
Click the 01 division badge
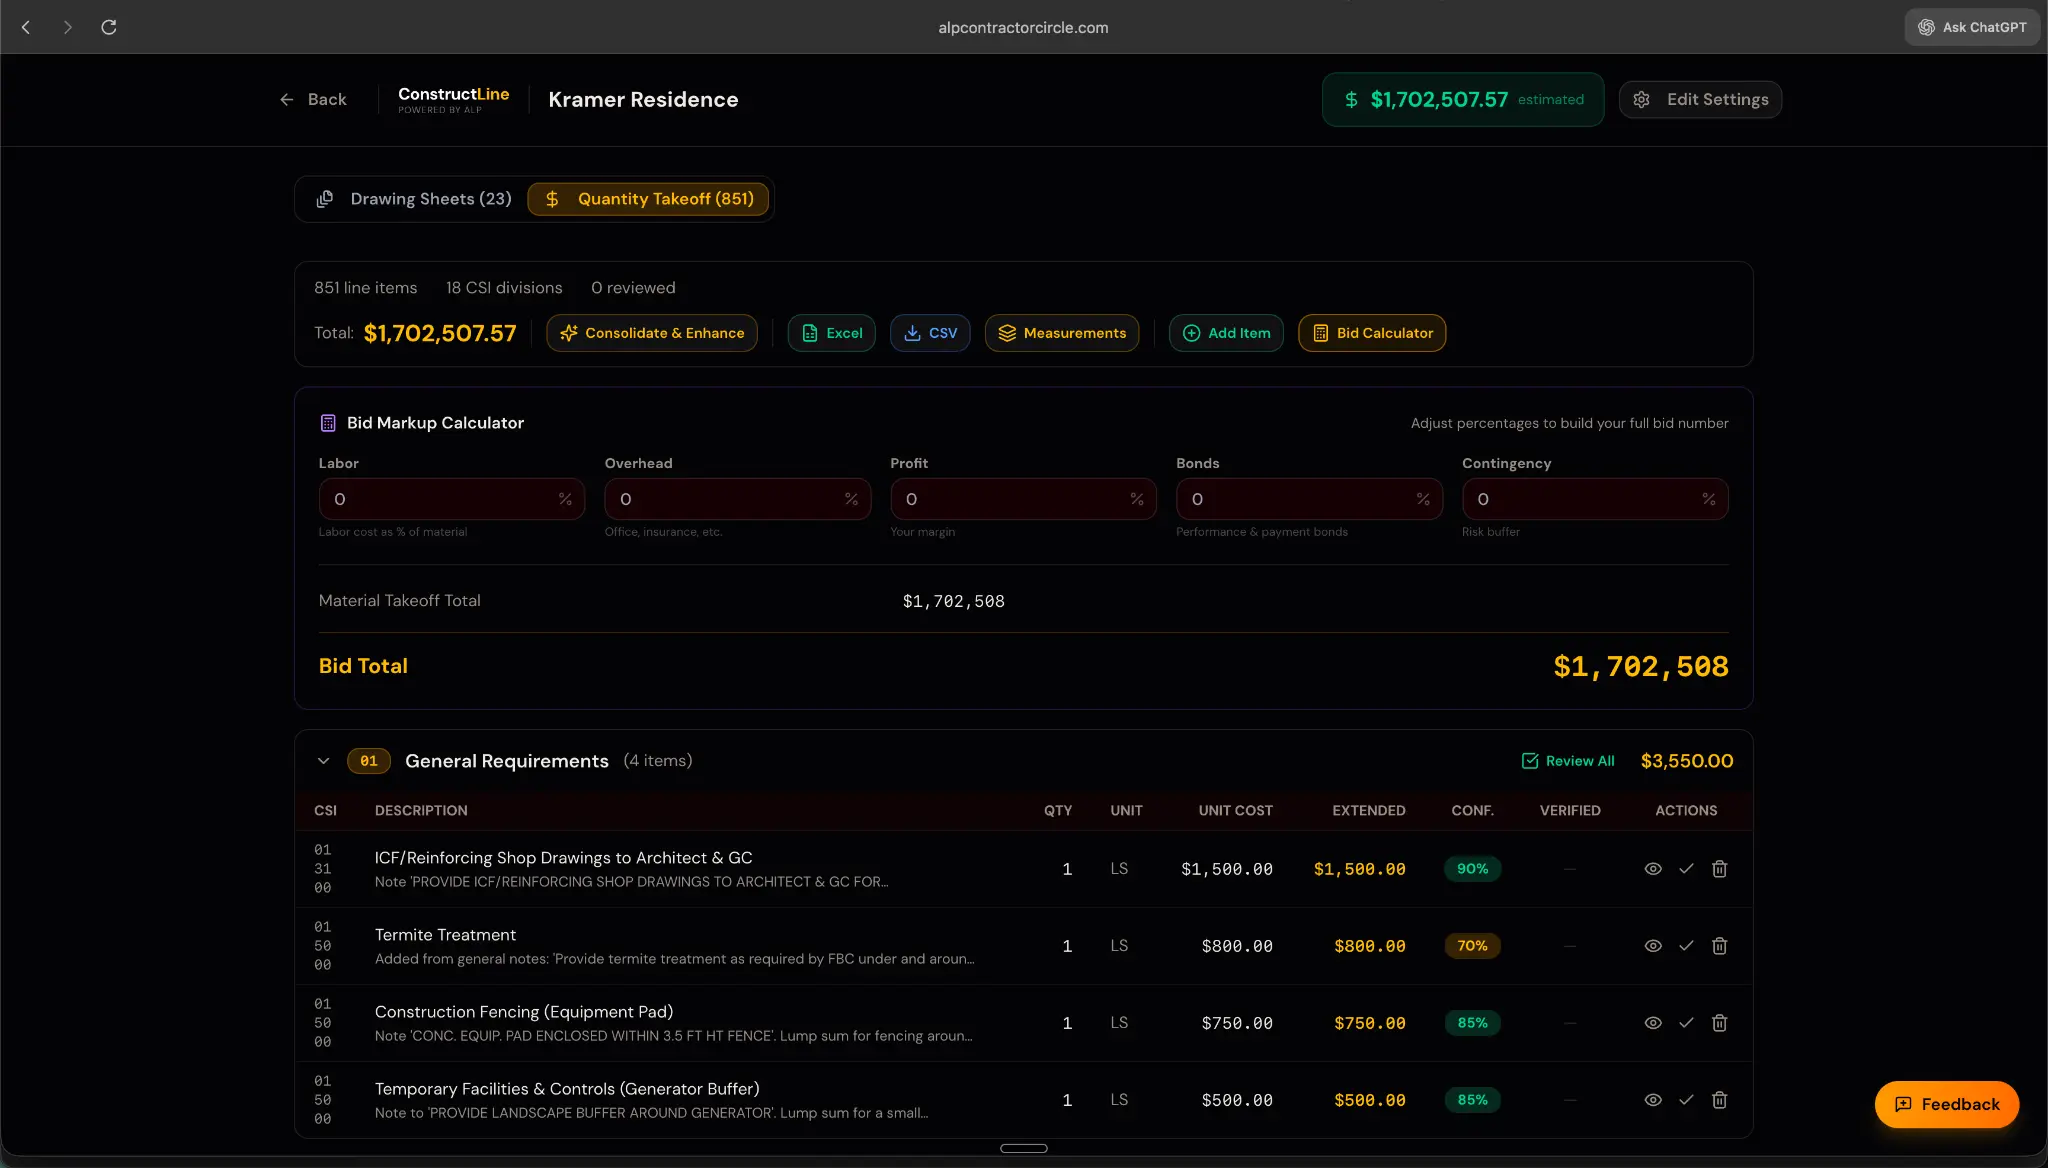pyautogui.click(x=368, y=761)
